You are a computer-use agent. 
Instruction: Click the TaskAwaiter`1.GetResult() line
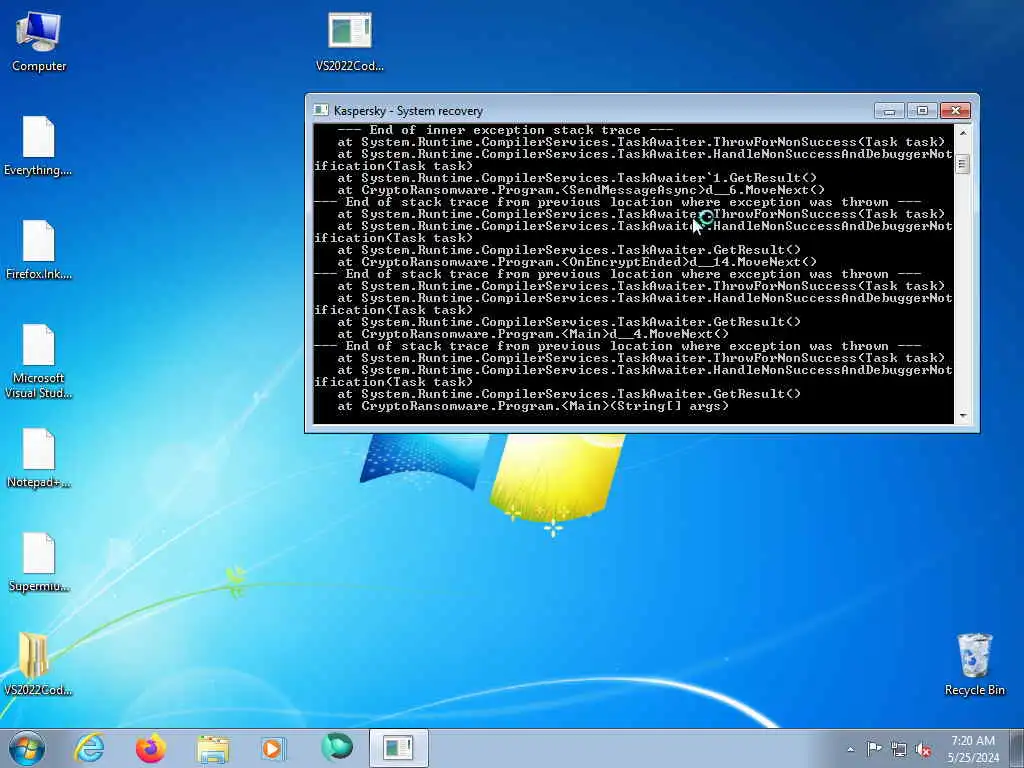[x=577, y=178]
